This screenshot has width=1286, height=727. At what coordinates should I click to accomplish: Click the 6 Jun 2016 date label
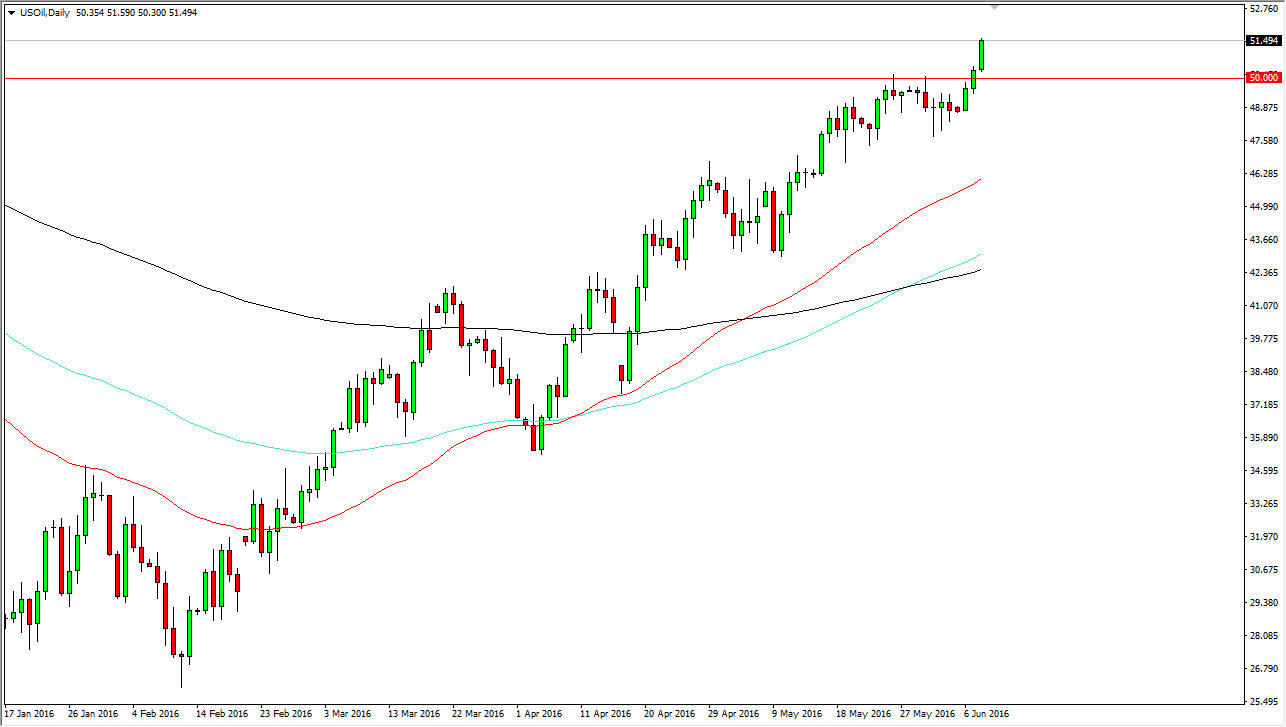coord(987,714)
